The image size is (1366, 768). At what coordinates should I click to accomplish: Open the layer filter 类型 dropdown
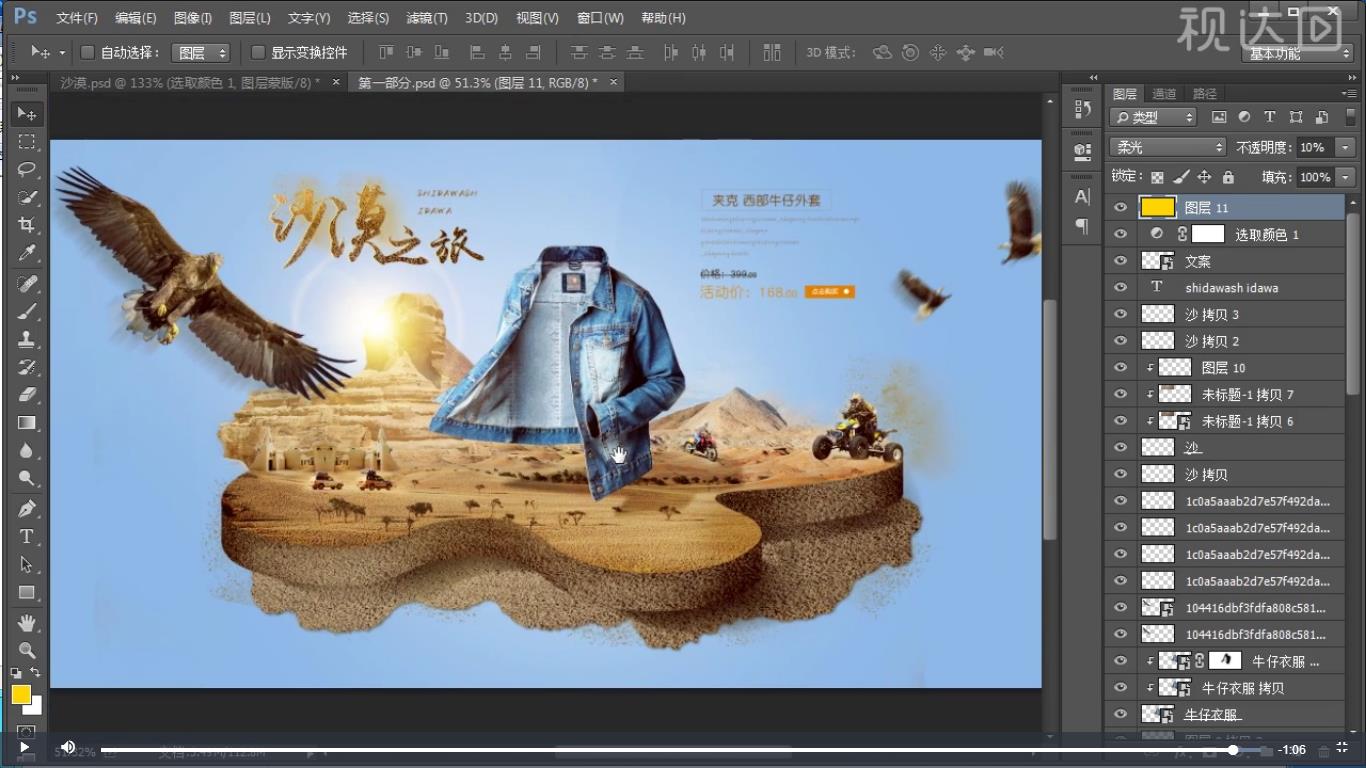(x=1151, y=116)
